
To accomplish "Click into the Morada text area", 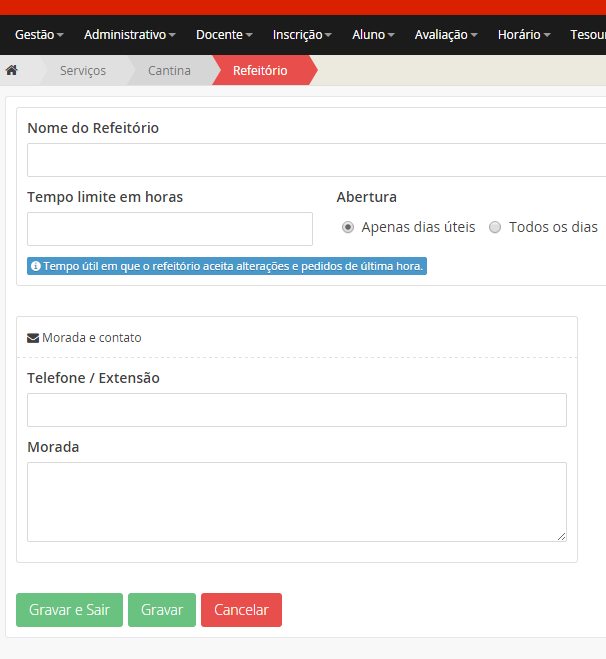I will [296, 502].
